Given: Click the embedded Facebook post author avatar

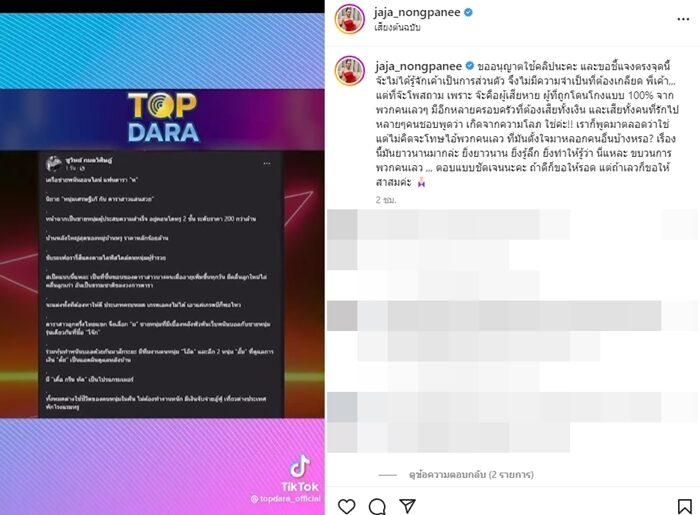Looking at the screenshot, I should (x=54, y=163).
